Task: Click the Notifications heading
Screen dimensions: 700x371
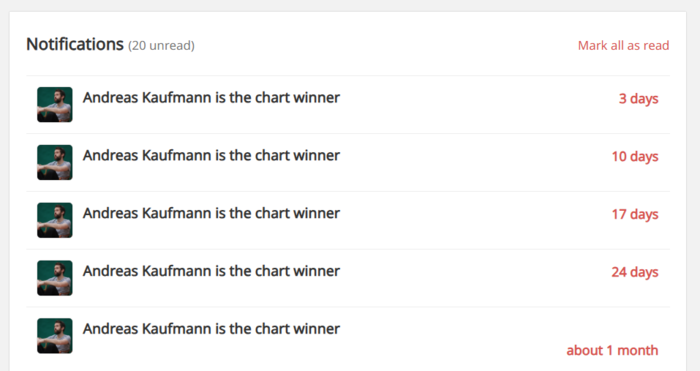Action: coord(75,44)
